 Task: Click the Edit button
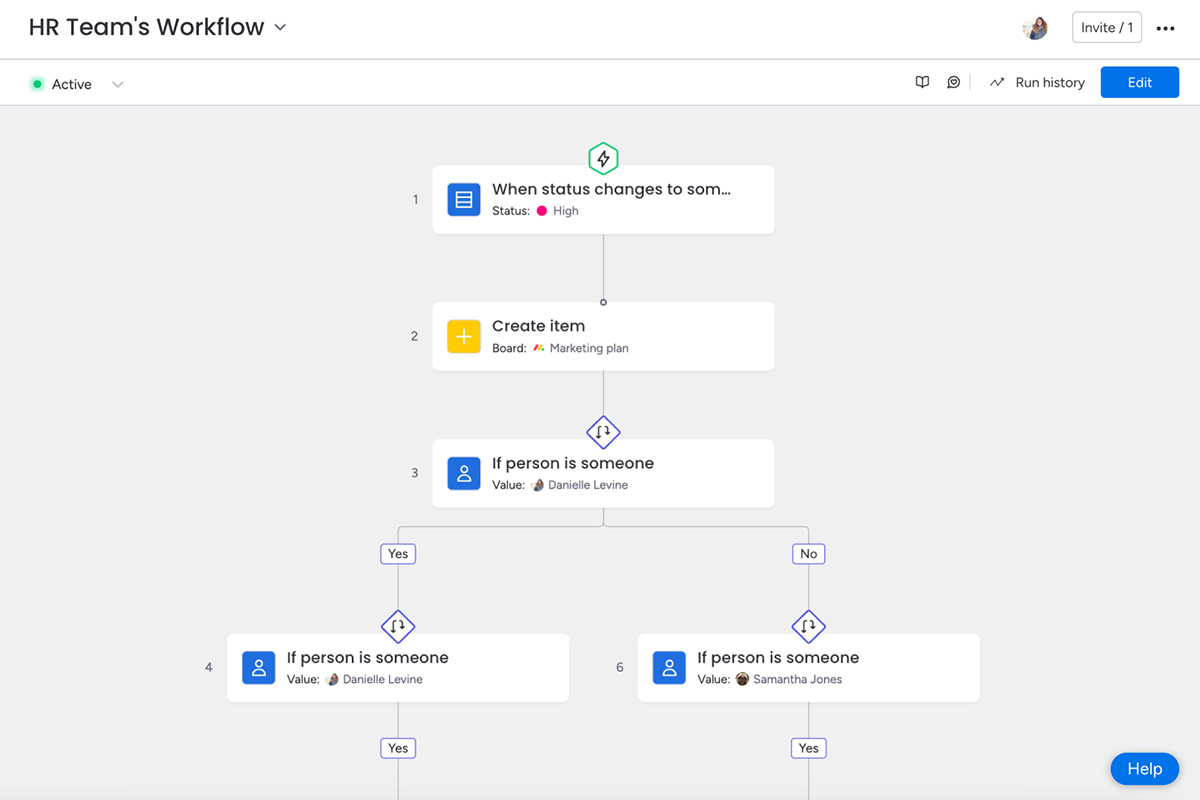pyautogui.click(x=1139, y=83)
